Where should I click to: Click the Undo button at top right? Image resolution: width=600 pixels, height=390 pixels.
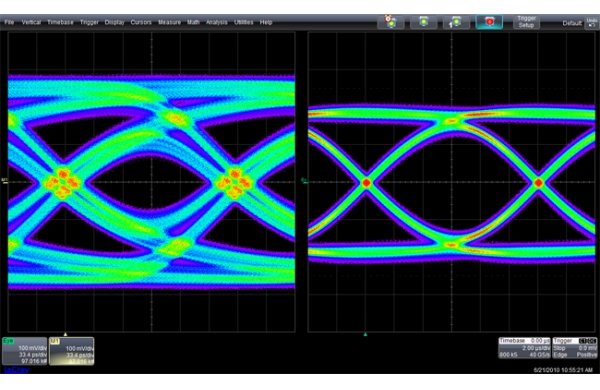(x=592, y=23)
